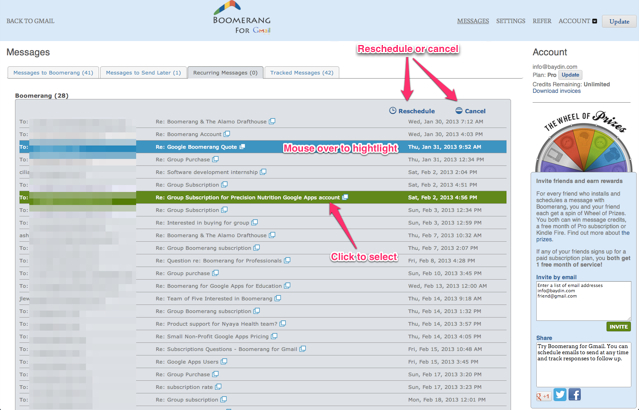Open the SETTINGS menu item
Viewport: 639px width, 410px height.
tap(511, 21)
